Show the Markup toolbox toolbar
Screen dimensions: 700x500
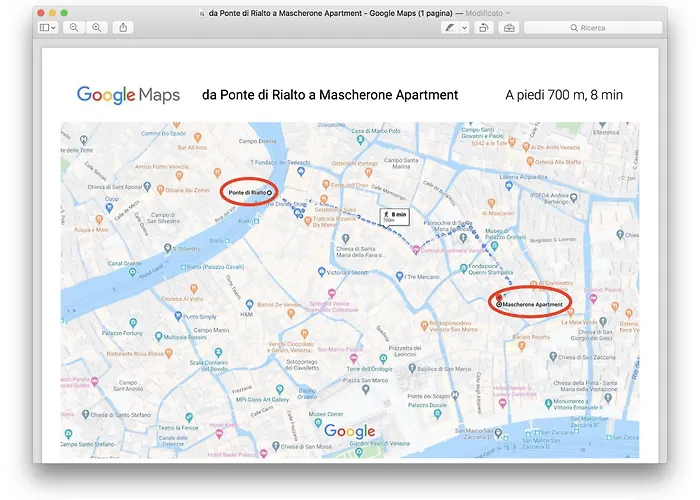pos(509,28)
